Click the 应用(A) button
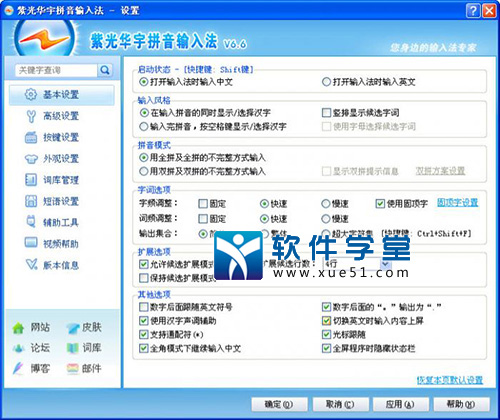The image size is (500, 420). (x=400, y=405)
